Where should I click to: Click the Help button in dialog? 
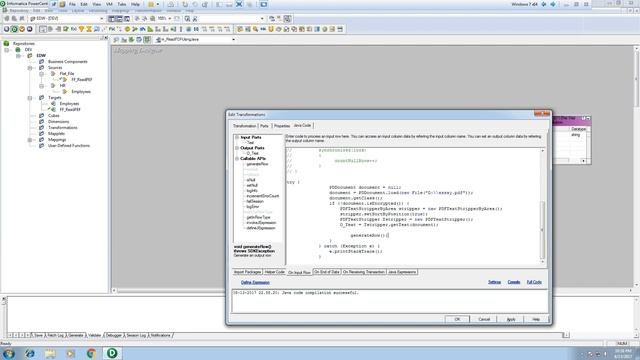(x=536, y=319)
